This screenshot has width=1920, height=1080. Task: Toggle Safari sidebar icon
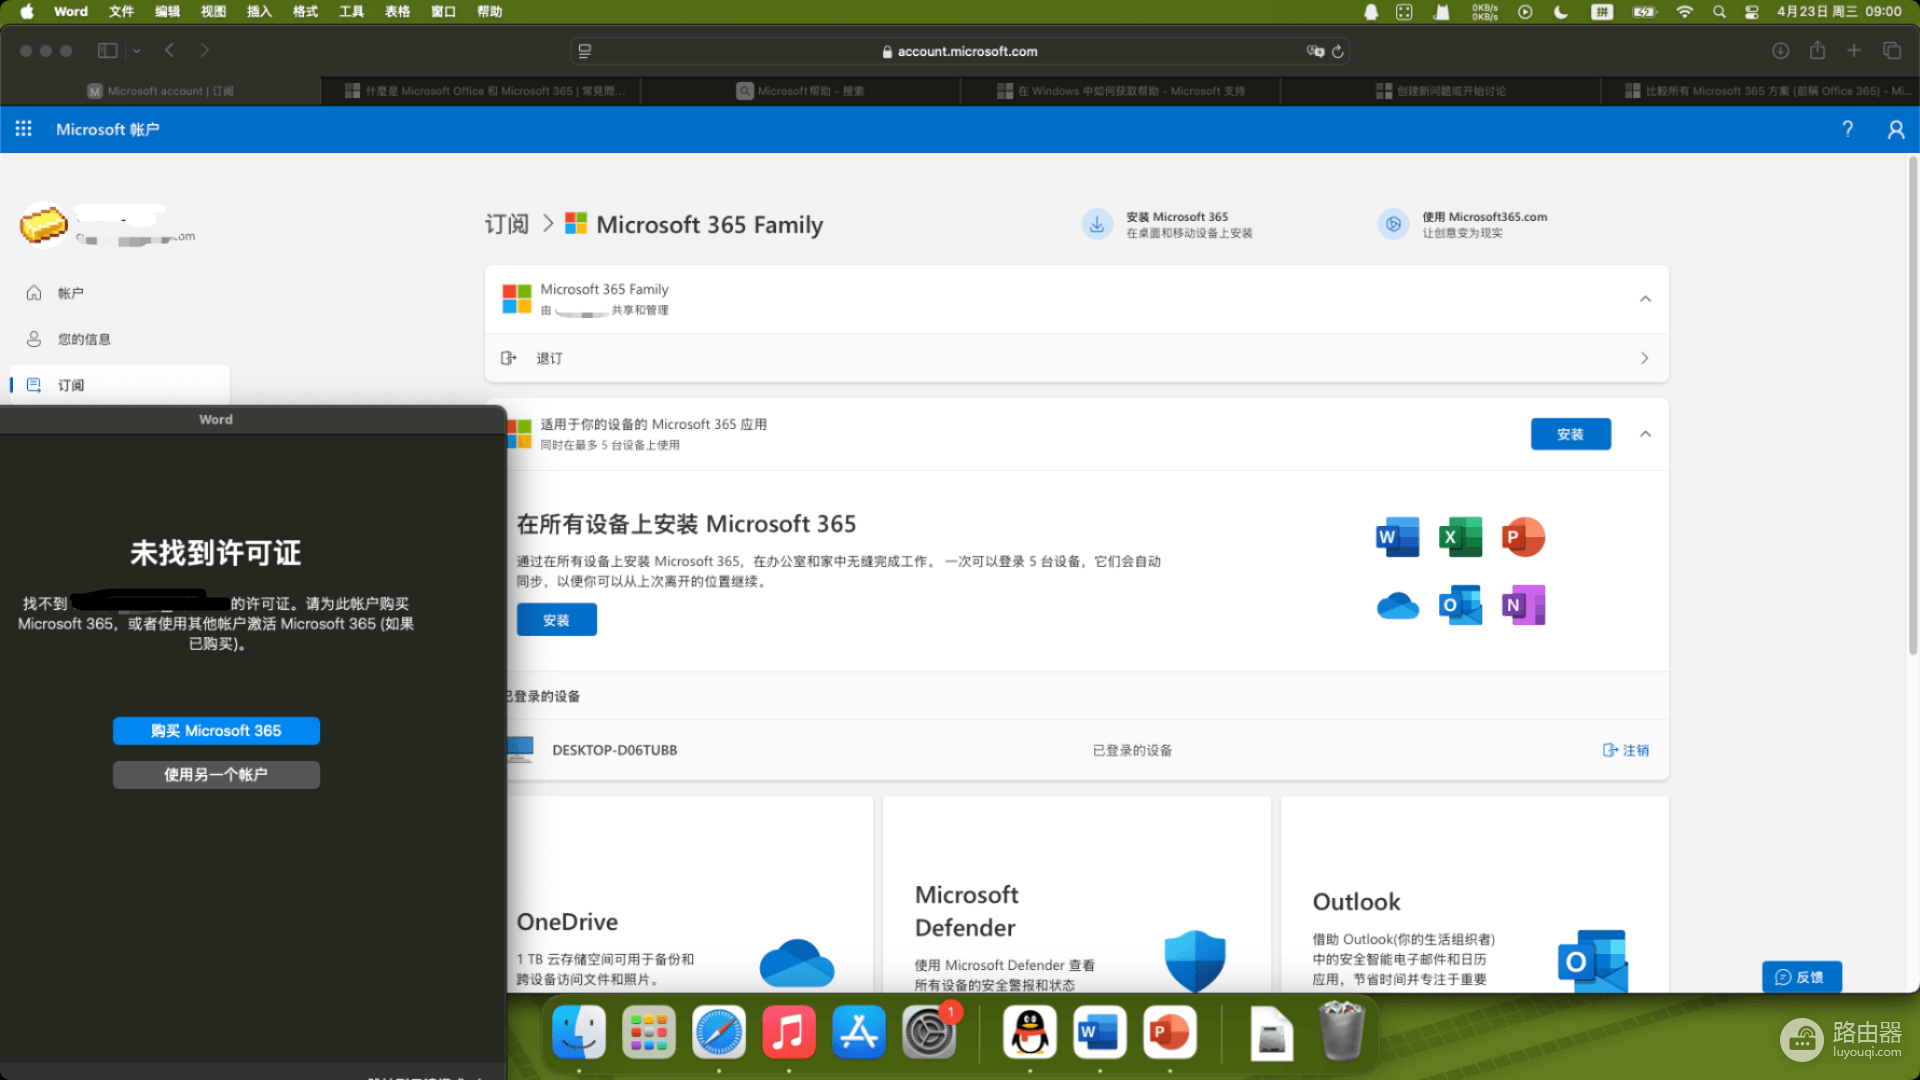pos(108,50)
